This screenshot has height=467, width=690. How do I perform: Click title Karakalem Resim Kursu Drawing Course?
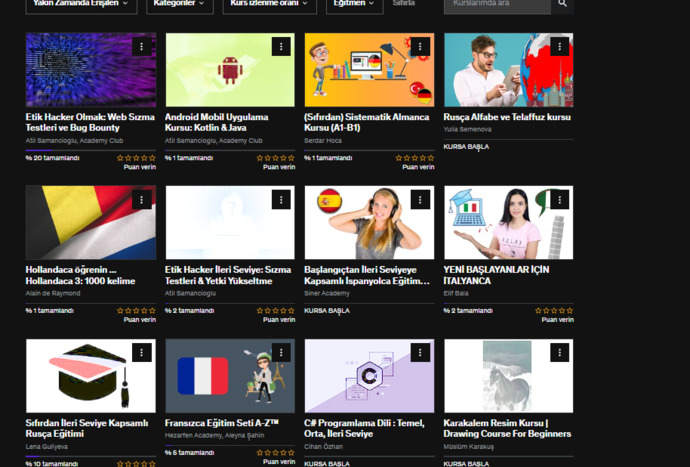[507, 428]
